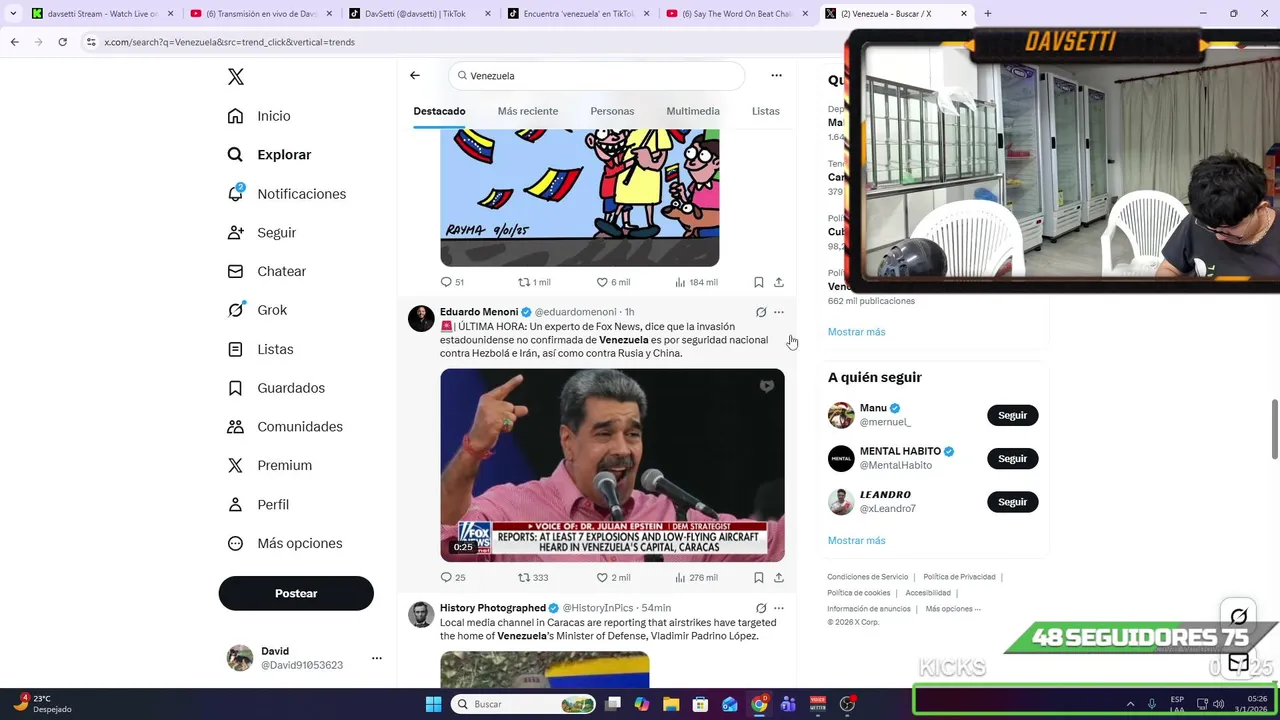Repost the cartoon post with 1 mil reposts

[534, 282]
